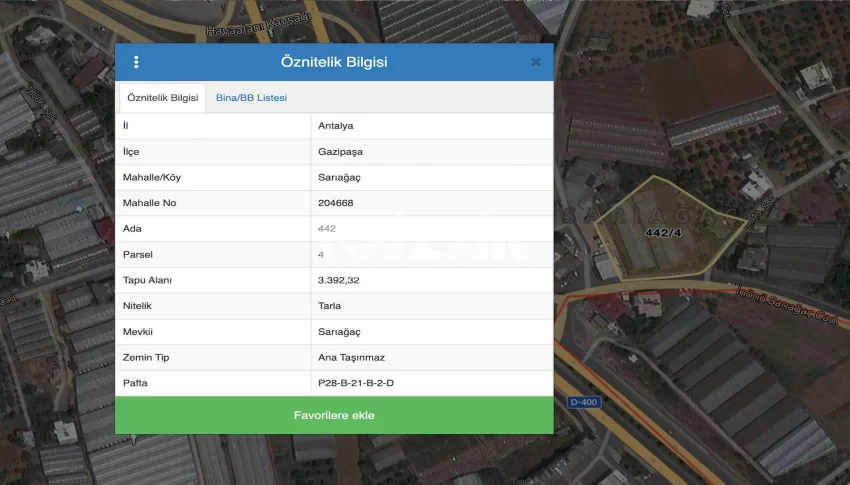The width and height of the screenshot is (850, 485).
Task: Click the Favorilere ekle button
Action: pos(334,415)
